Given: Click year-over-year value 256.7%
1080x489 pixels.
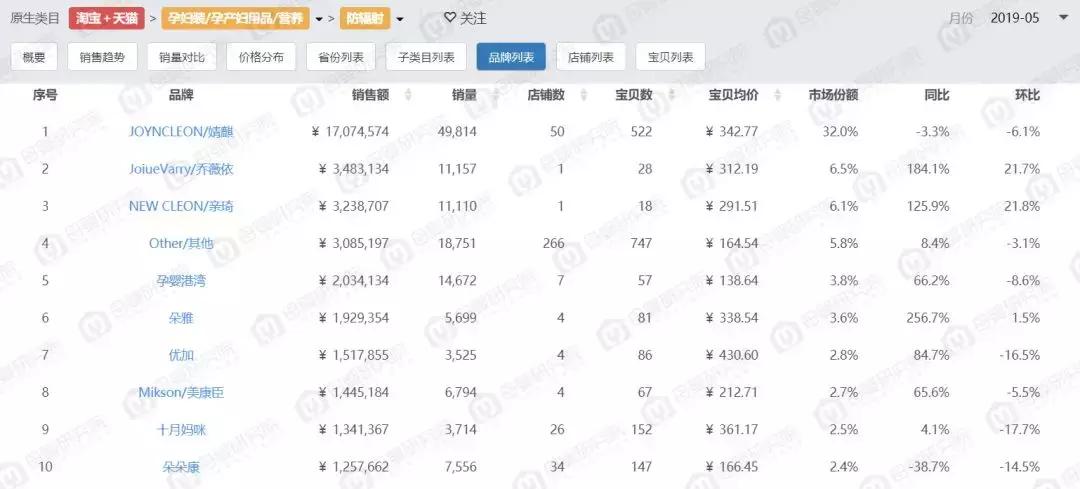Looking at the screenshot, I should (930, 318).
